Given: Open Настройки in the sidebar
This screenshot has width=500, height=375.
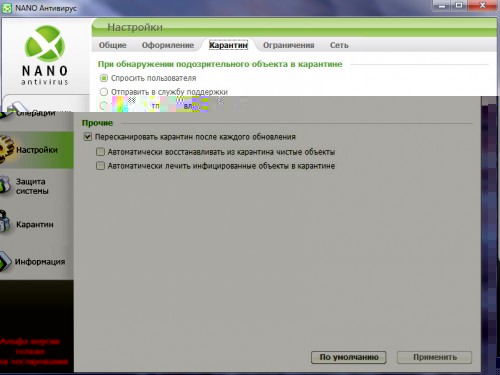Looking at the screenshot, I should click(x=37, y=150).
